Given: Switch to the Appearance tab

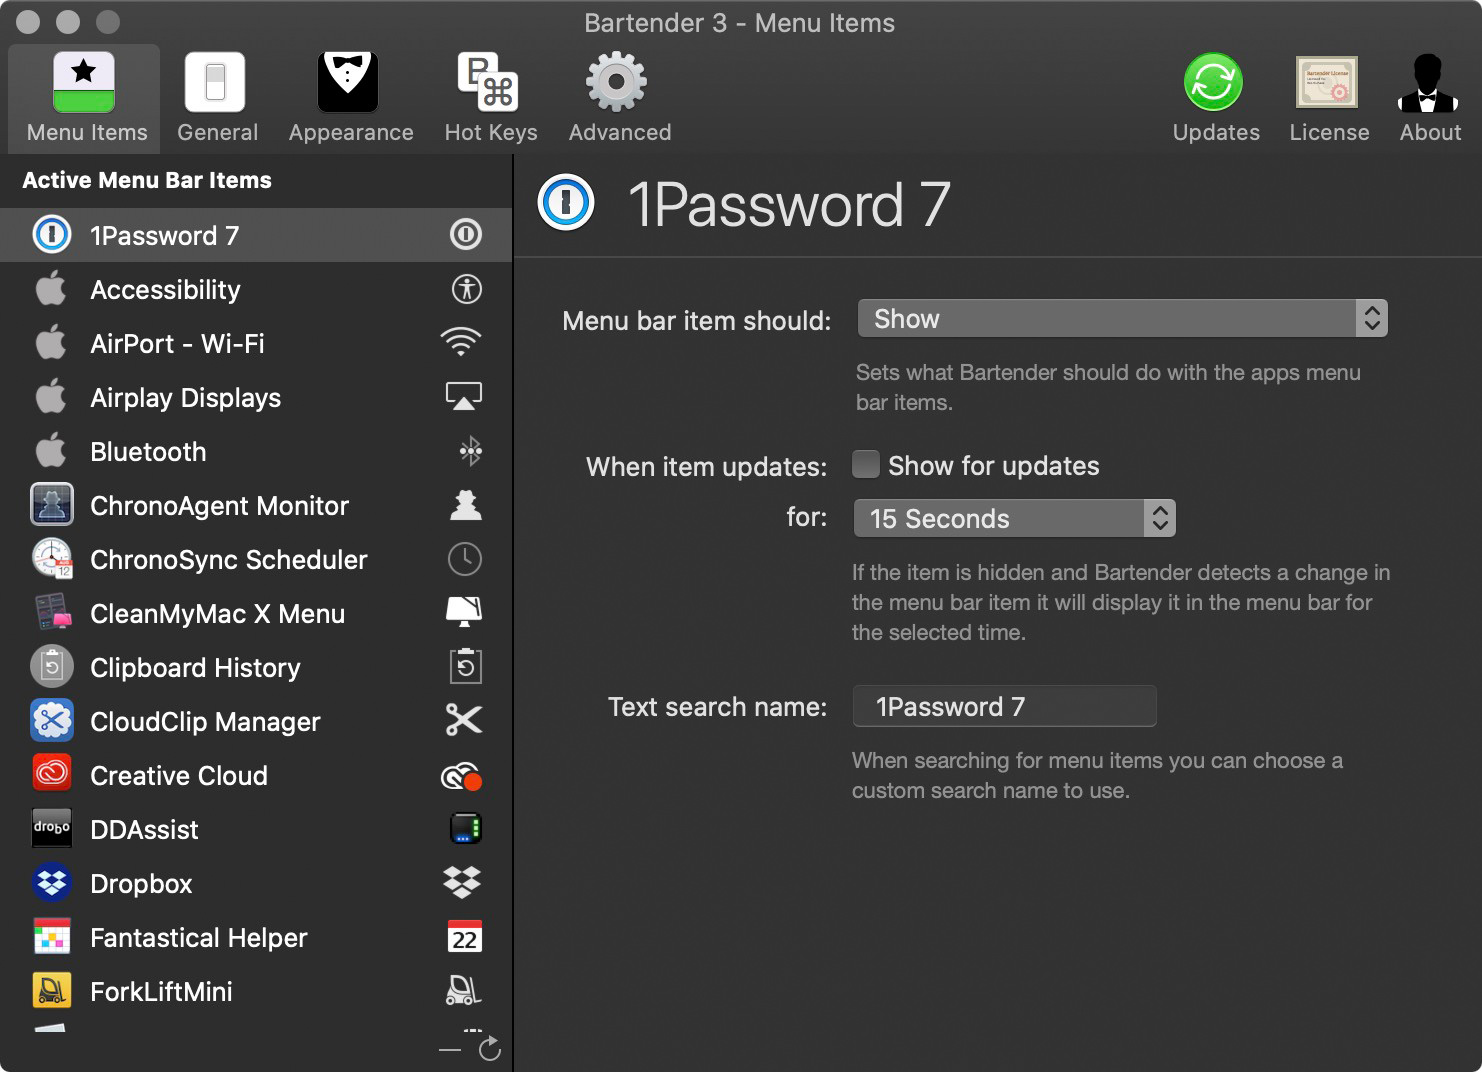Looking at the screenshot, I should click(x=350, y=98).
